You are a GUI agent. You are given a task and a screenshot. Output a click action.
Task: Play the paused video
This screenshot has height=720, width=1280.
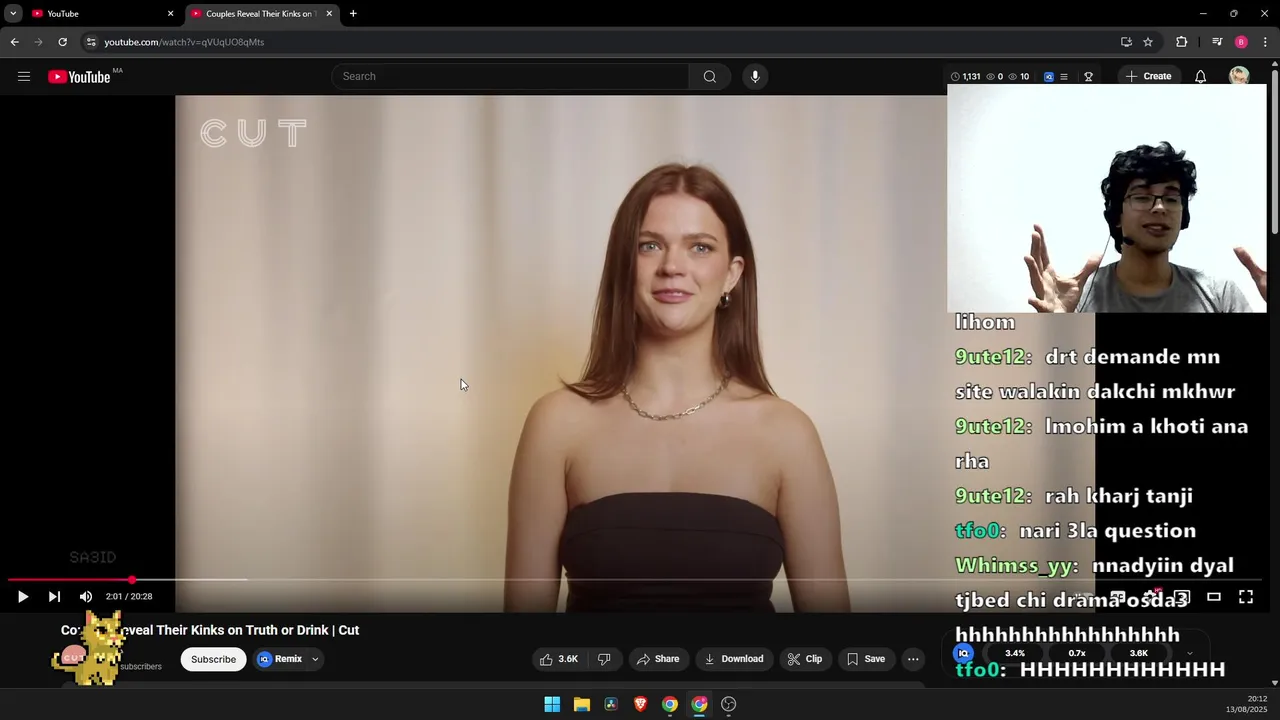coord(22,596)
